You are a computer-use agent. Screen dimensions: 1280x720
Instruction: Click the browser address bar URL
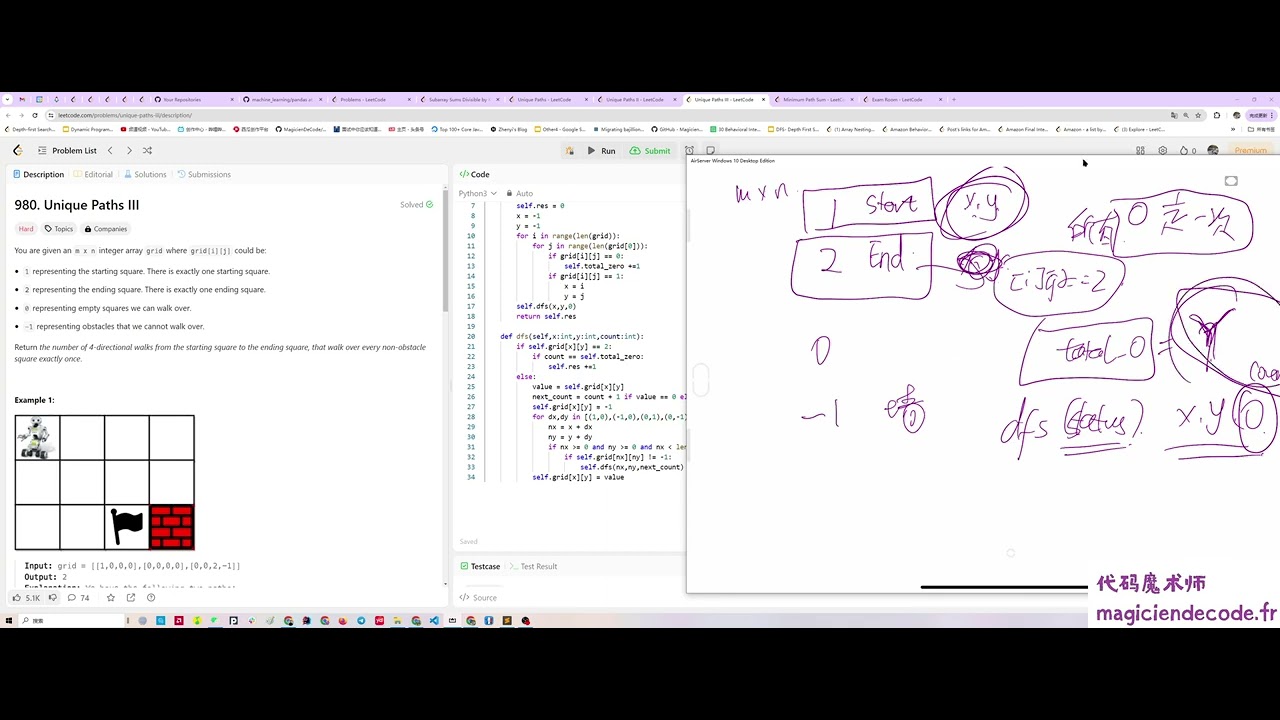click(125, 115)
